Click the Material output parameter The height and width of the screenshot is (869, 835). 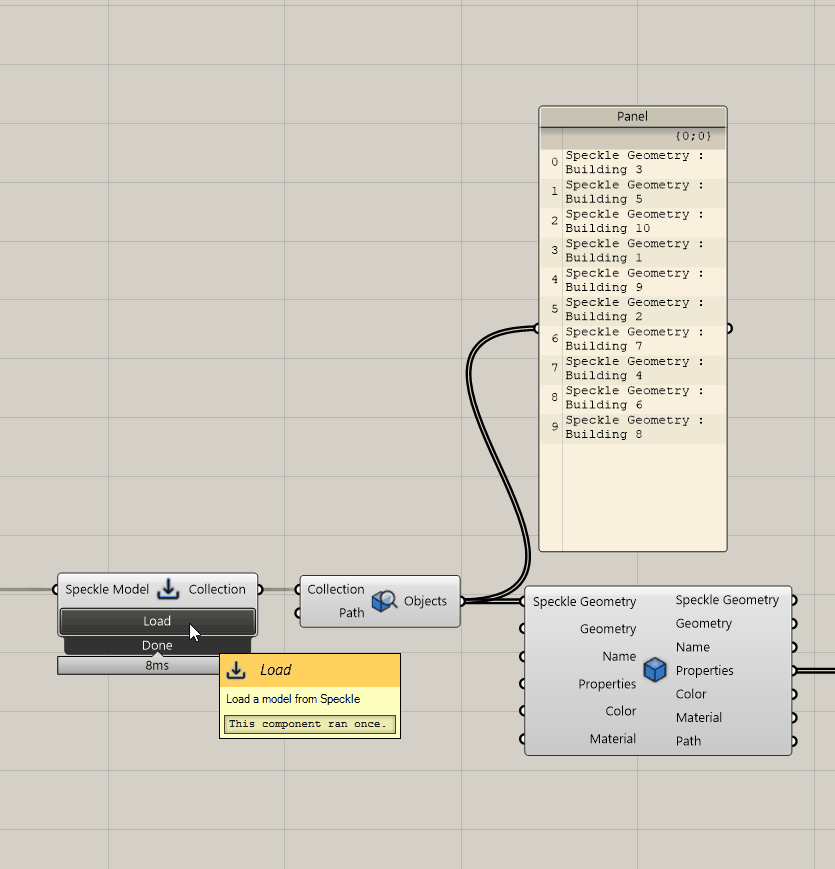pyautogui.click(x=699, y=718)
